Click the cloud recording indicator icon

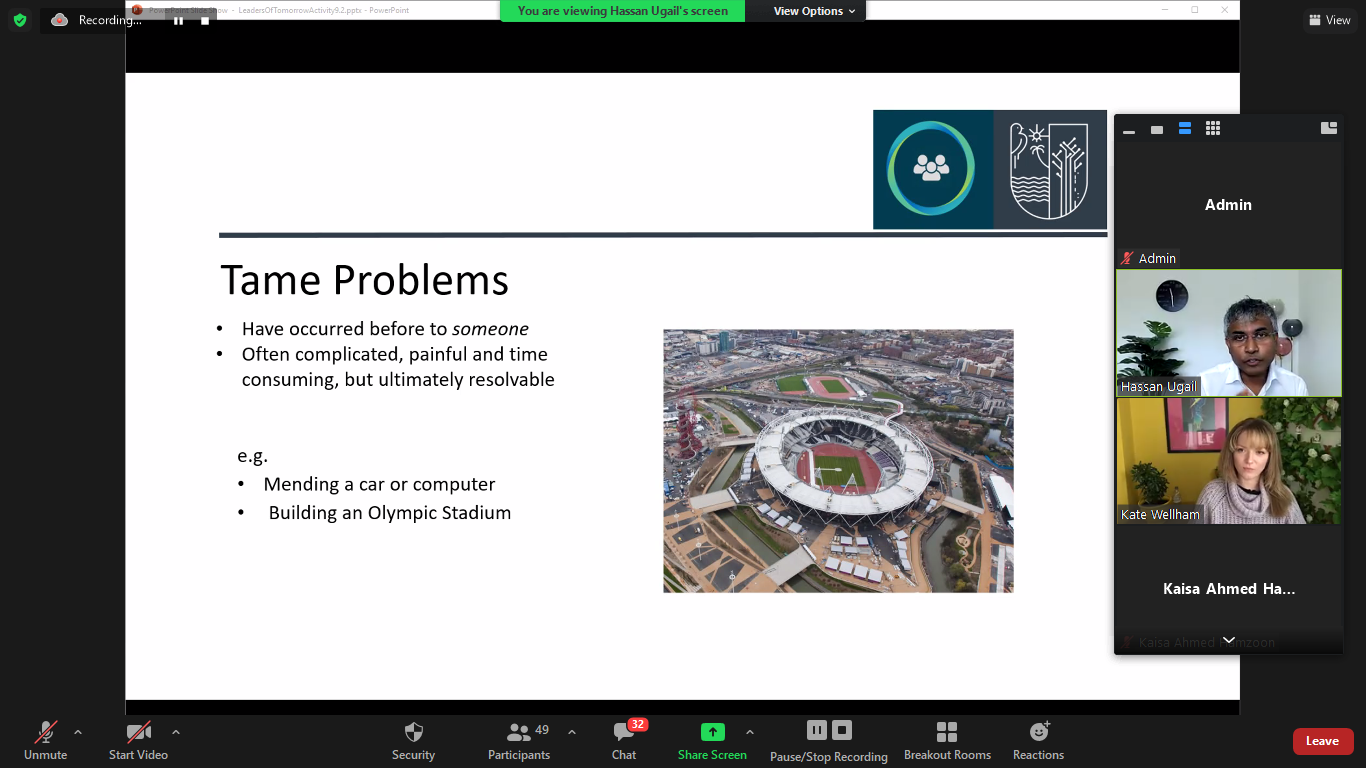59,20
